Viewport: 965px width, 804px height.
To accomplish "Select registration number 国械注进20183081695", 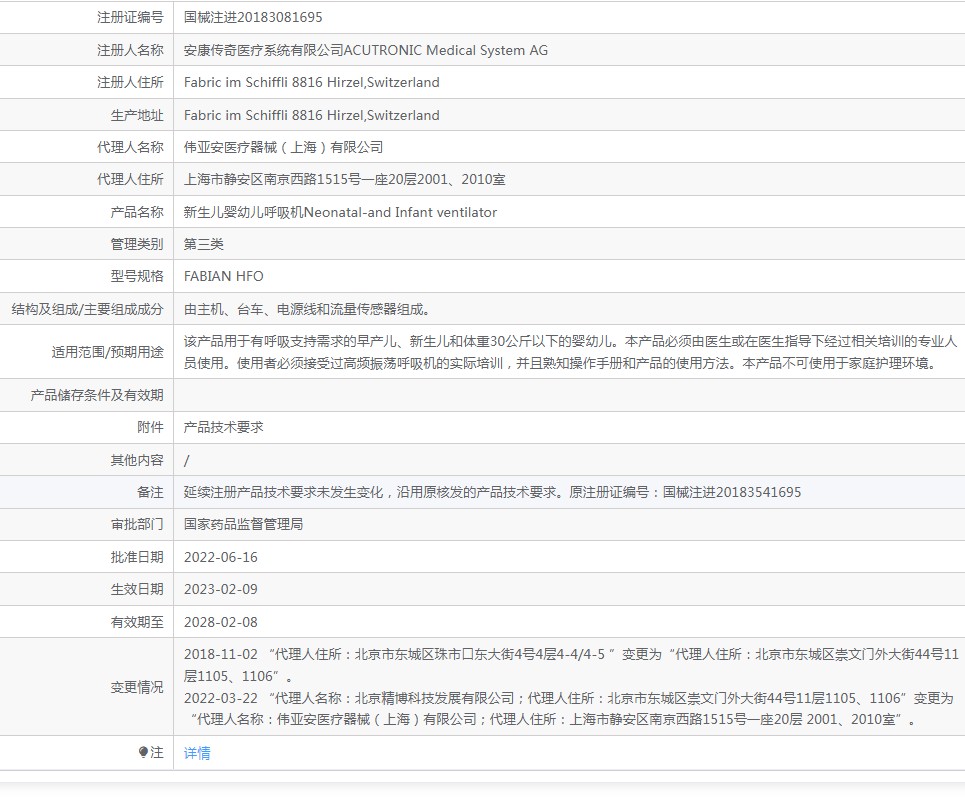I will (253, 17).
